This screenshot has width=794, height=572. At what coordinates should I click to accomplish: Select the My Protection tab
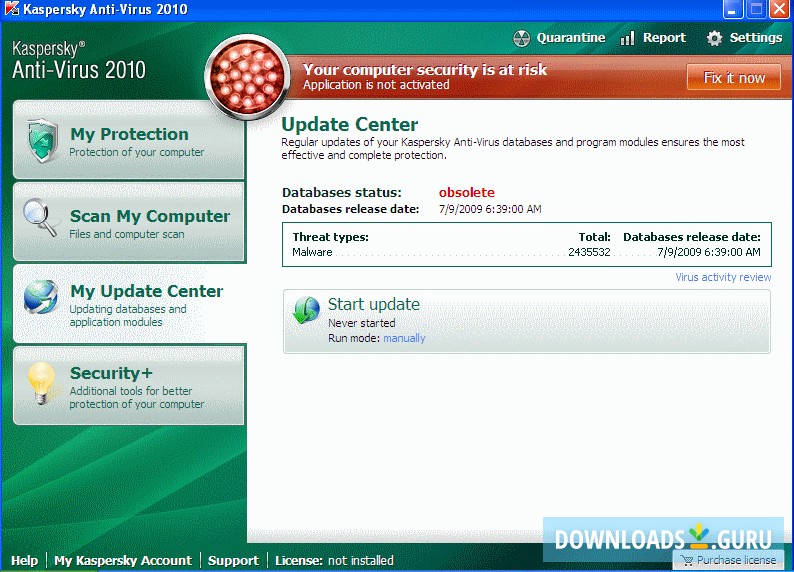(129, 140)
